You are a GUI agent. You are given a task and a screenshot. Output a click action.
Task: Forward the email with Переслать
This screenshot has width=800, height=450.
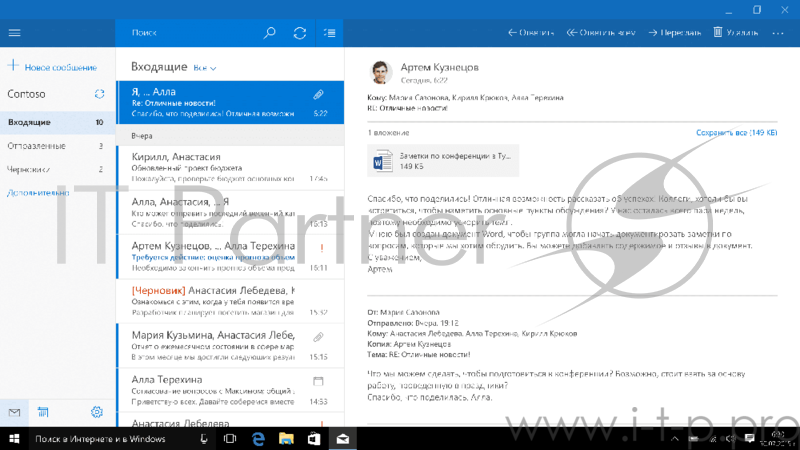674,33
